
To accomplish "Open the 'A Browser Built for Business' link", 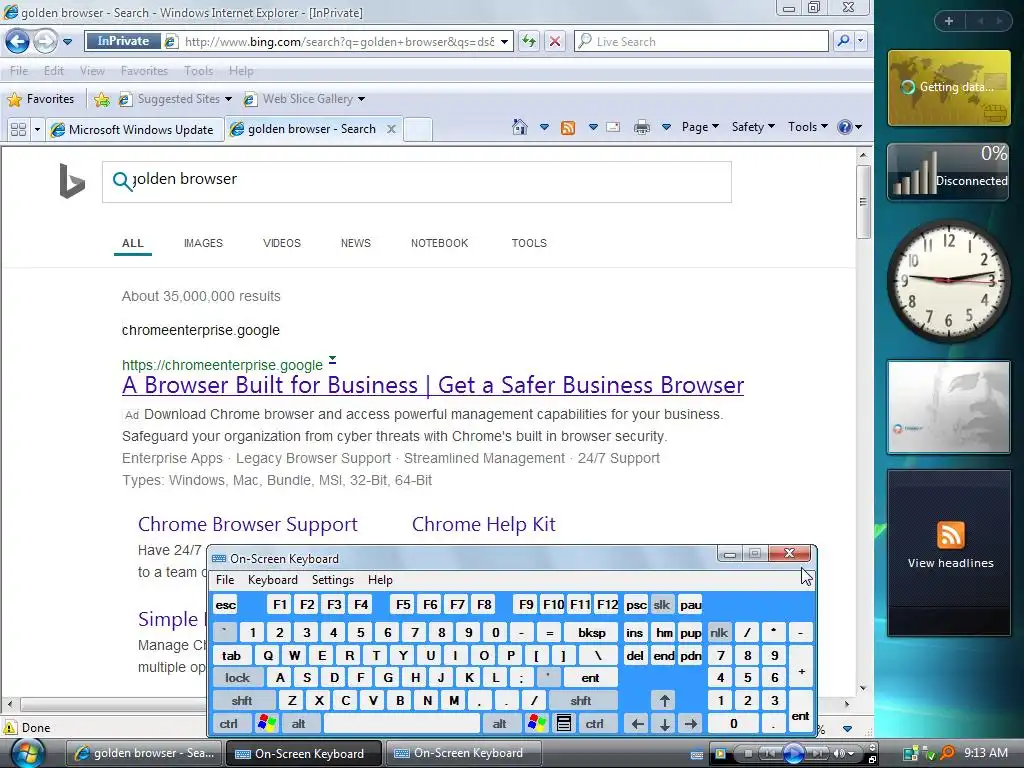I will point(432,385).
